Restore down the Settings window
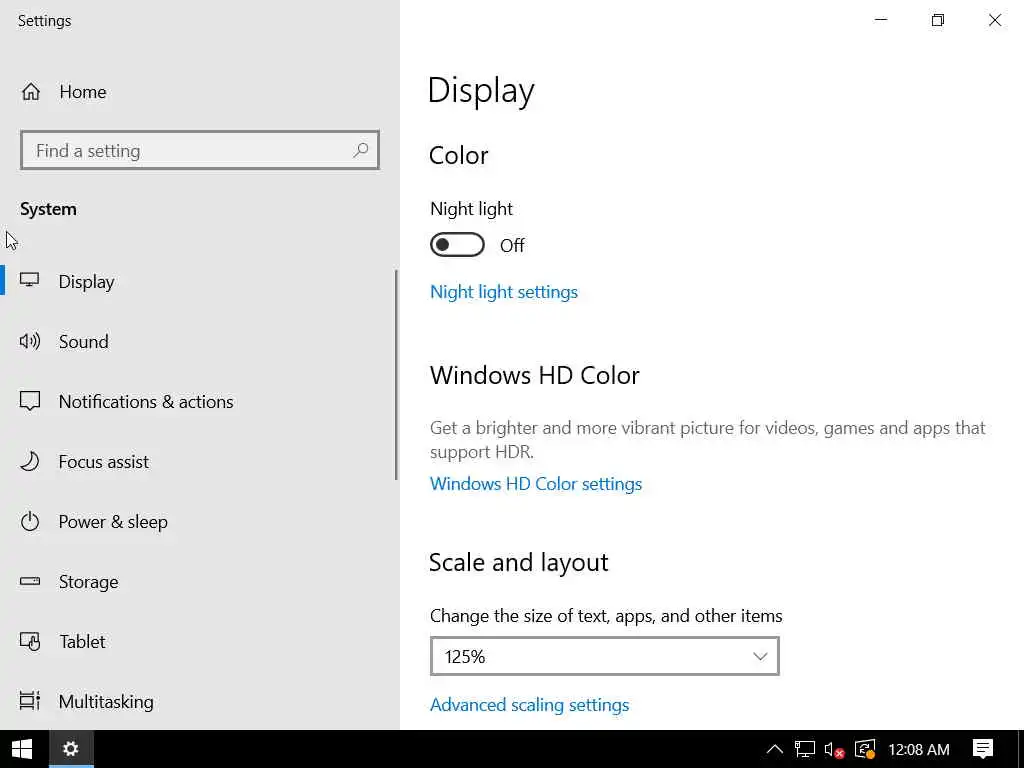Screen dimensions: 1024x768 [938, 20]
